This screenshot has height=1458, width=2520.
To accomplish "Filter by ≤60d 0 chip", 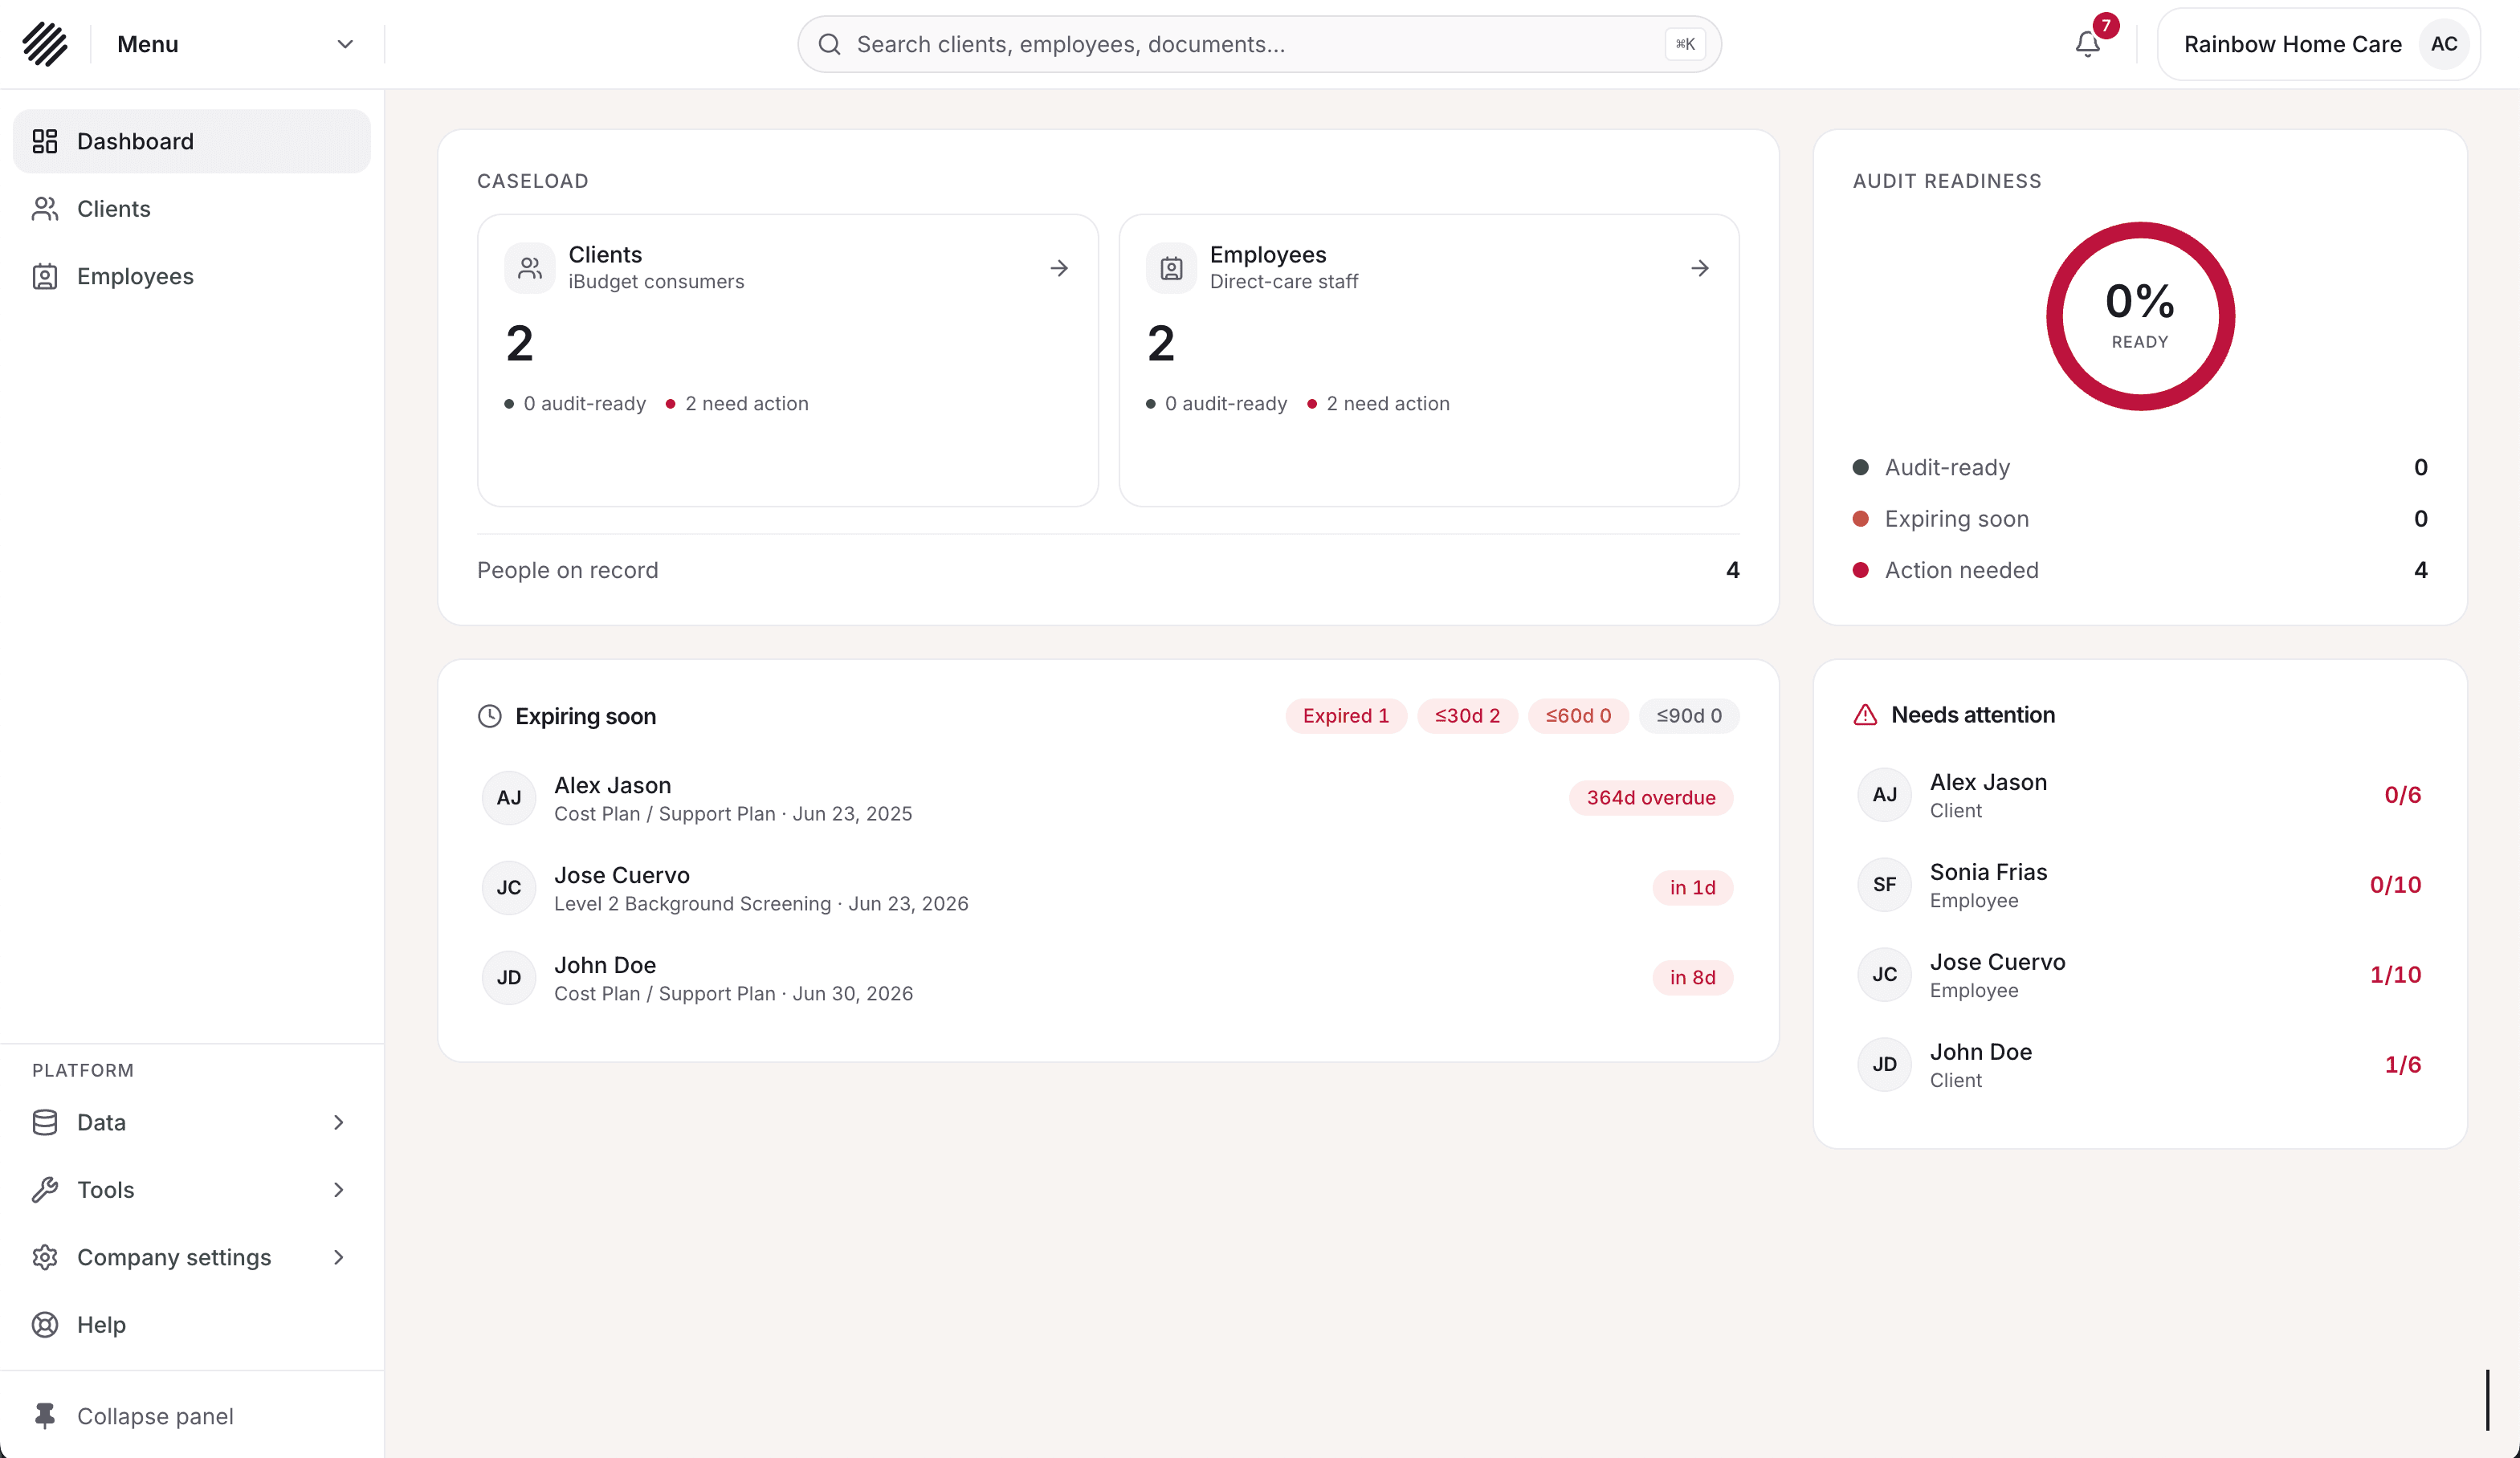I will click(1578, 716).
